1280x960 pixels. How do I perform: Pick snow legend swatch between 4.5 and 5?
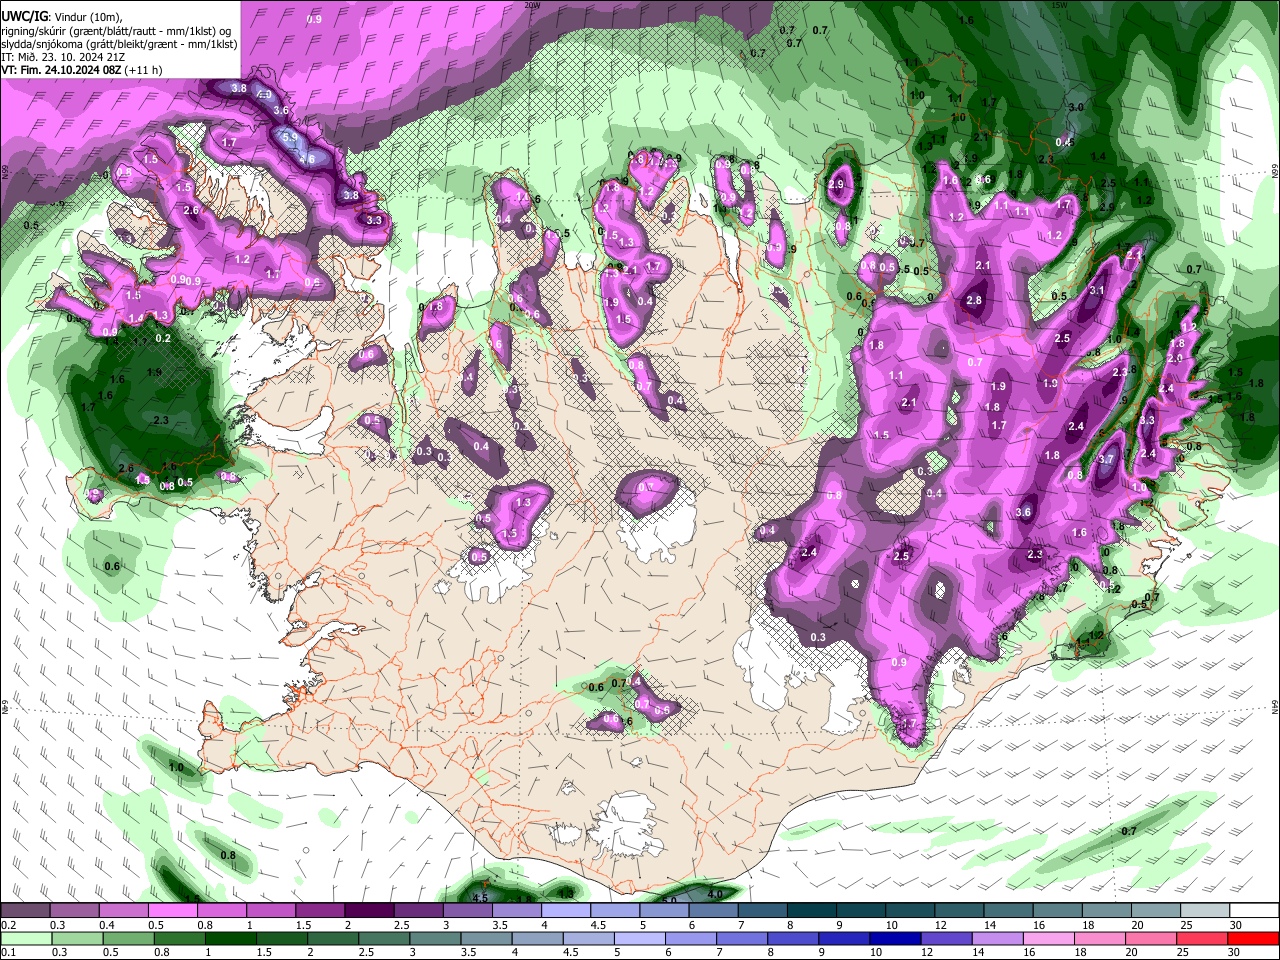[x=614, y=910]
